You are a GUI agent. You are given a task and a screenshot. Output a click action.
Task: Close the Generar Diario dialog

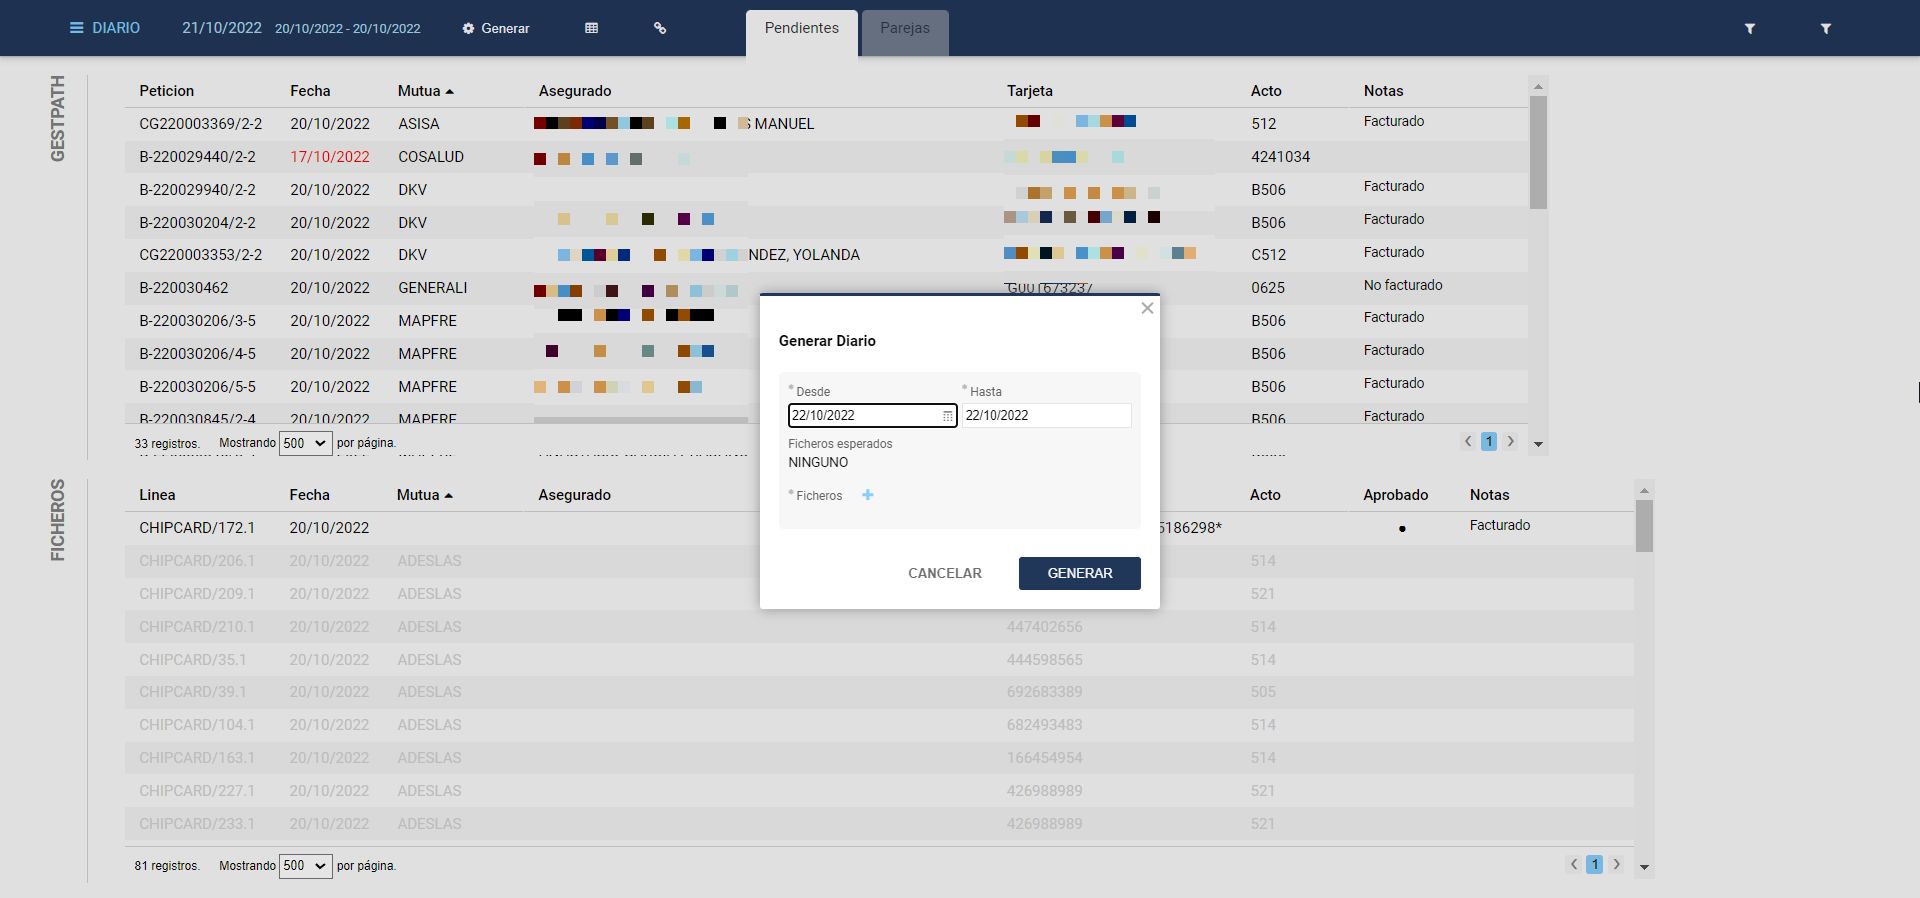(x=1147, y=308)
